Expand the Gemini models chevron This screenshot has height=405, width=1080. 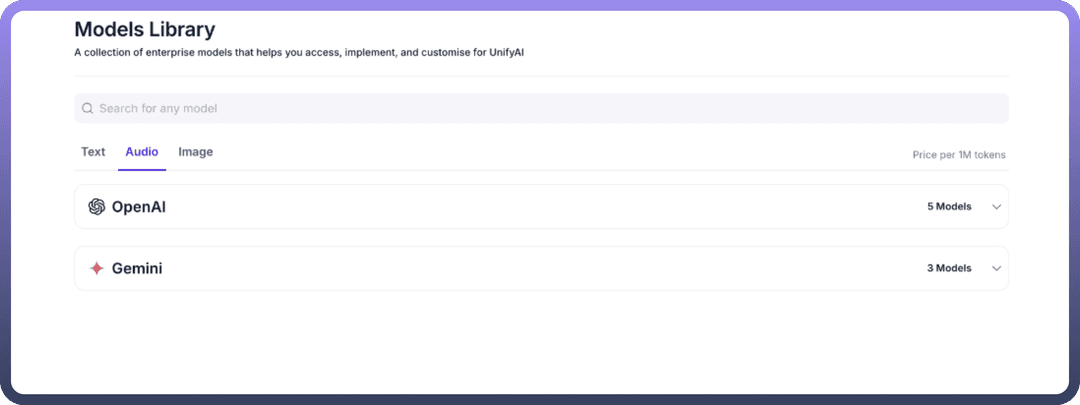tap(996, 269)
